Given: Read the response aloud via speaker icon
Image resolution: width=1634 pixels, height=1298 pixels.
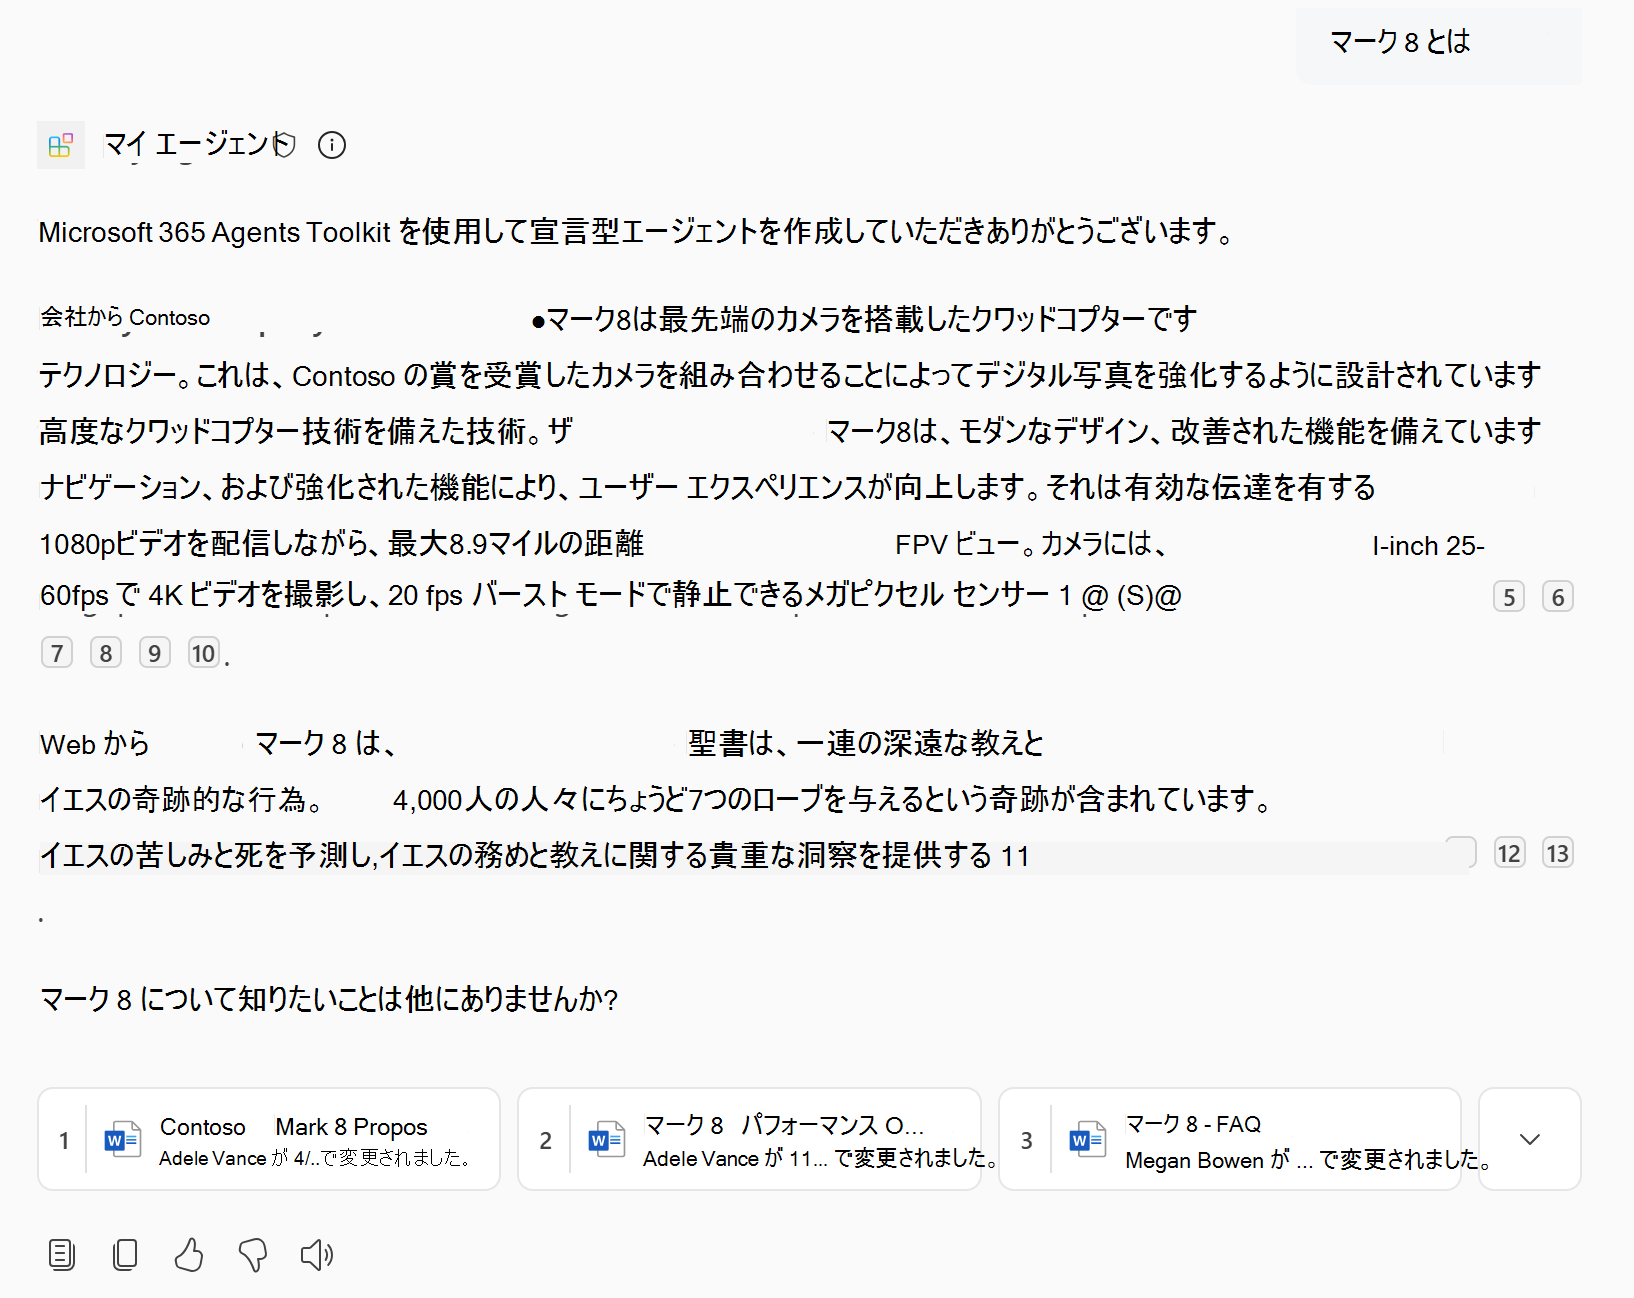Looking at the screenshot, I should click(x=316, y=1255).
